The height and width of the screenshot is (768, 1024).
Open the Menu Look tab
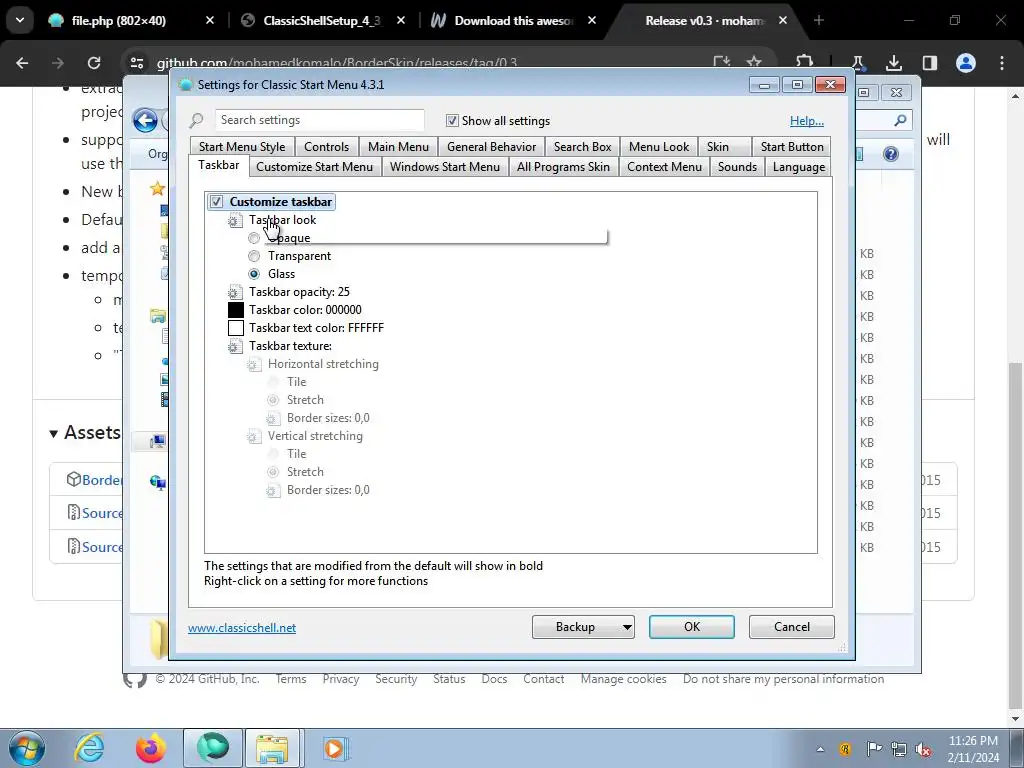[659, 147]
